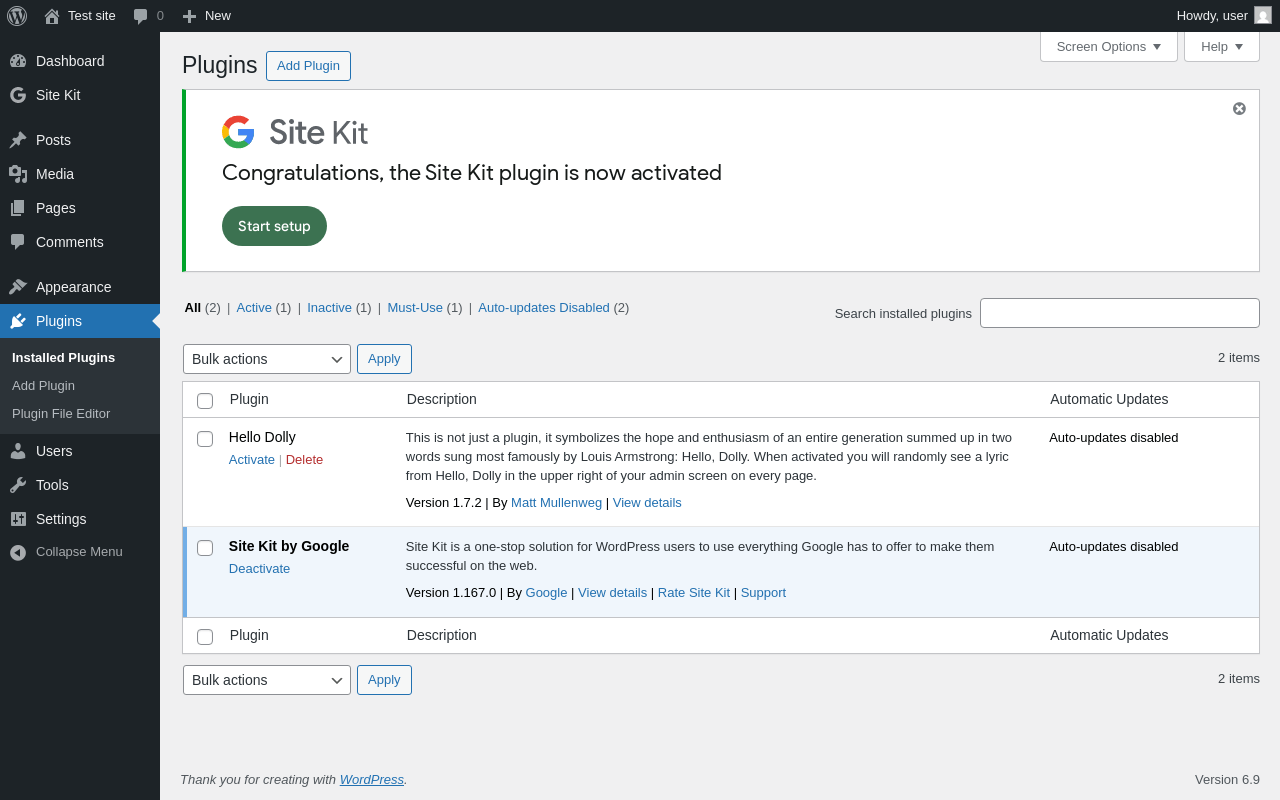This screenshot has height=800, width=1280.
Task: Focus the Search installed plugins field
Action: coord(1119,313)
